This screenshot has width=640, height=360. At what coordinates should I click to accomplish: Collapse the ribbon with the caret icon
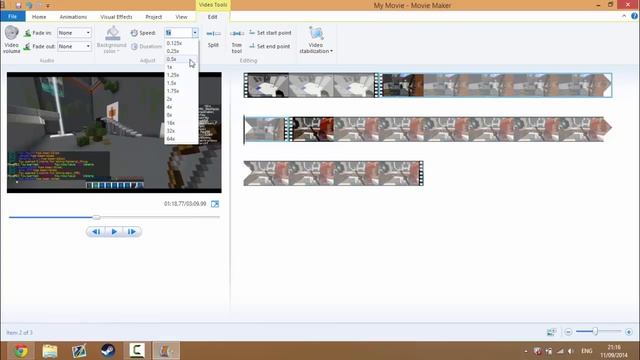coord(624,16)
